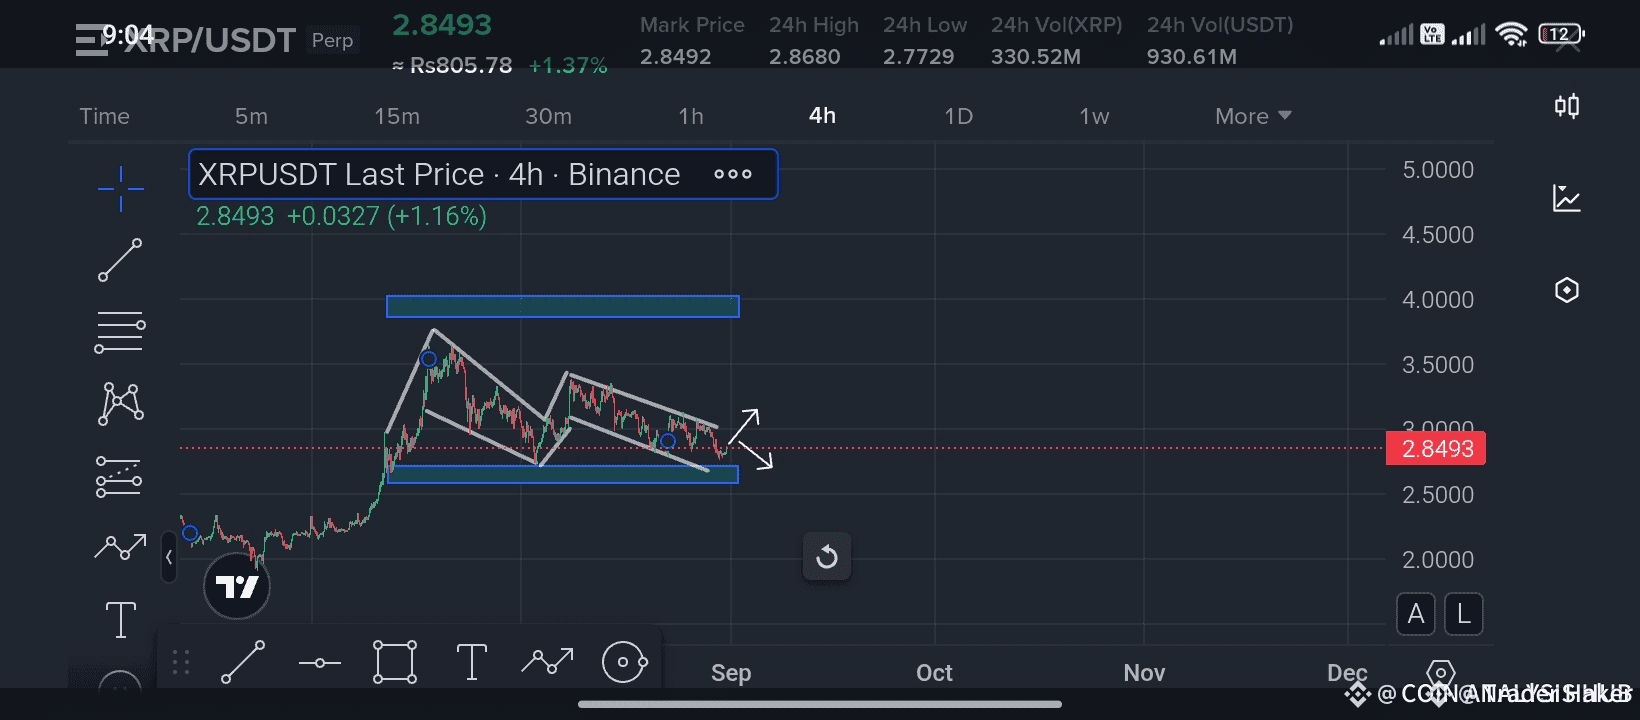
Task: Open the hexagon chart settings icon
Action: (1567, 290)
